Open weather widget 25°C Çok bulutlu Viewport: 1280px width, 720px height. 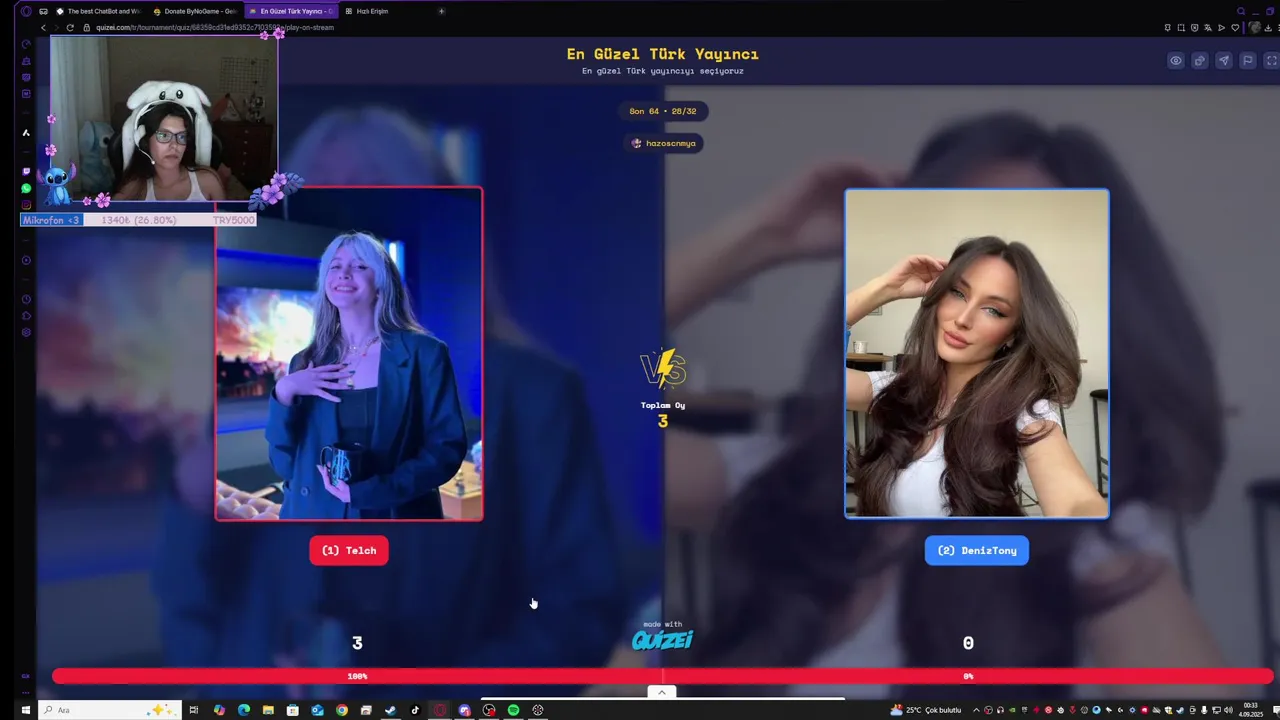(x=926, y=710)
